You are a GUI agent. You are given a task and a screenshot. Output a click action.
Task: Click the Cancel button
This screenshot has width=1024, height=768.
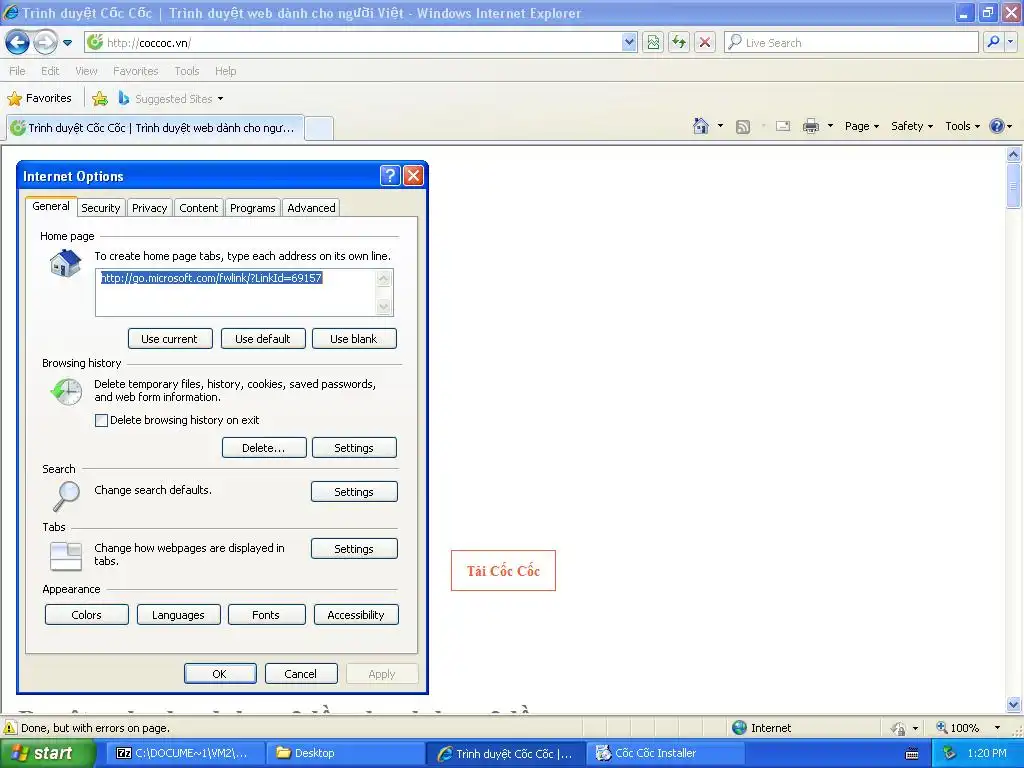301,674
